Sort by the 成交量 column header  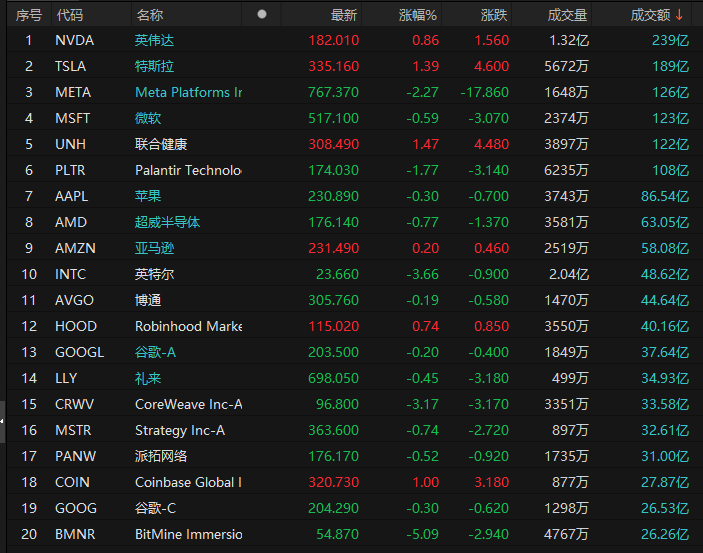[x=567, y=15]
